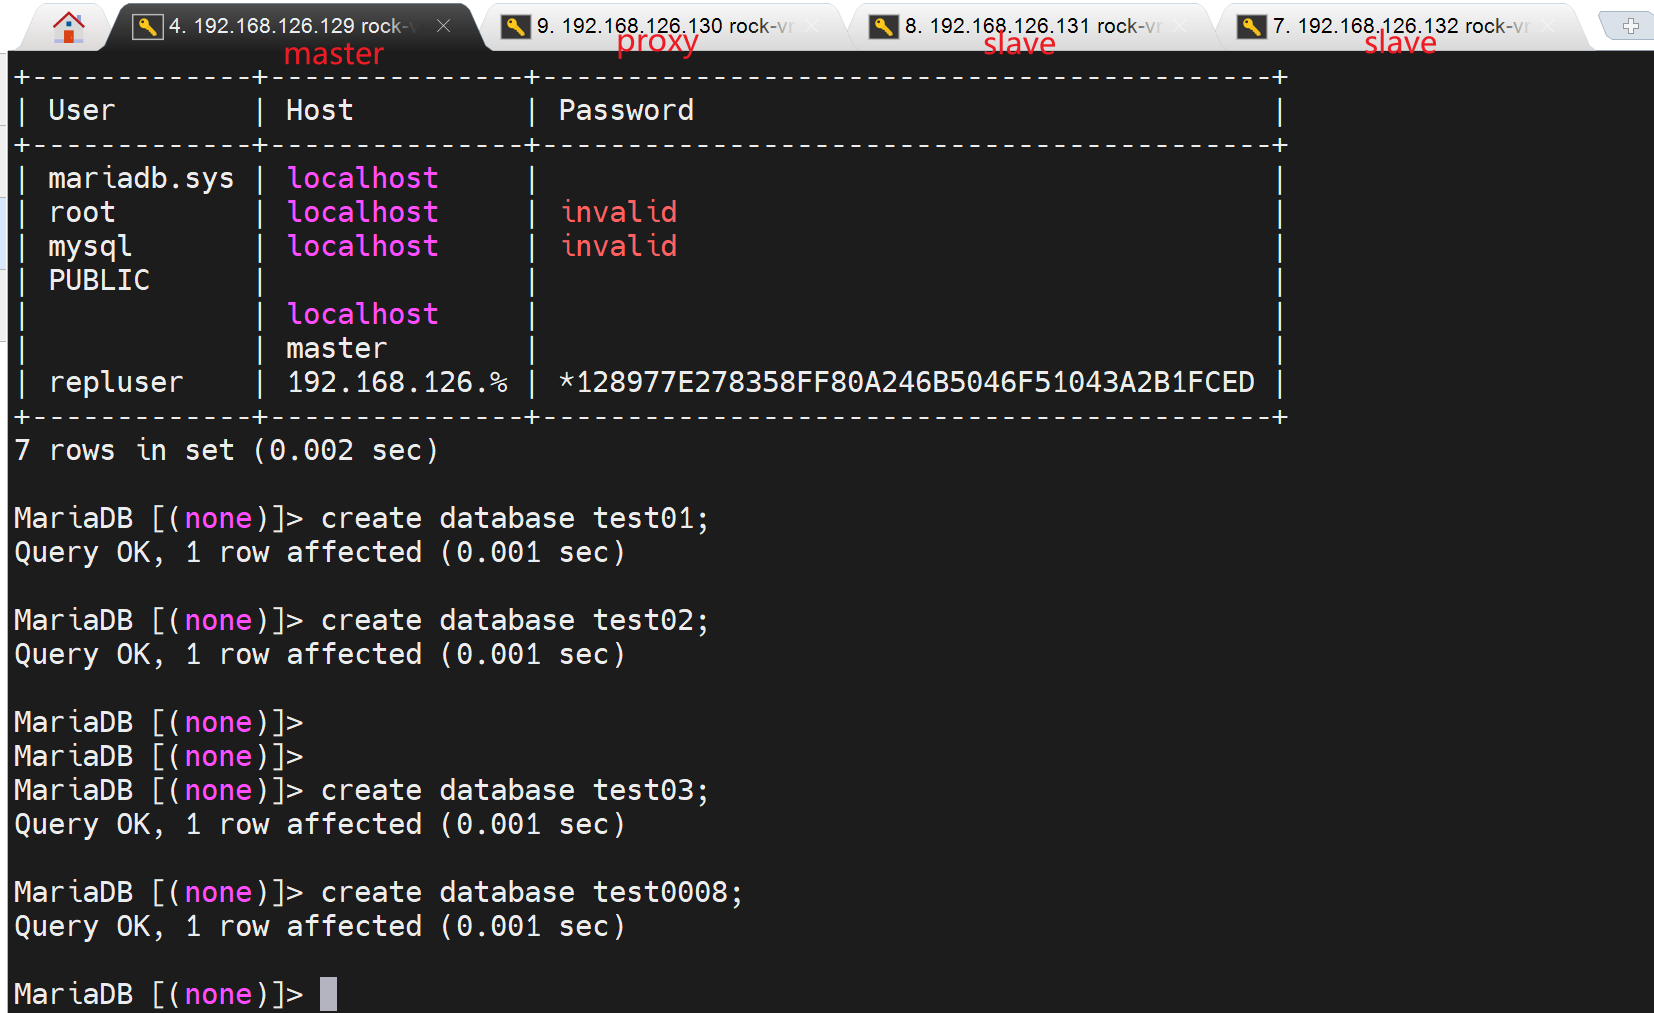Click the 'create database test0008;' command text

pos(531,893)
